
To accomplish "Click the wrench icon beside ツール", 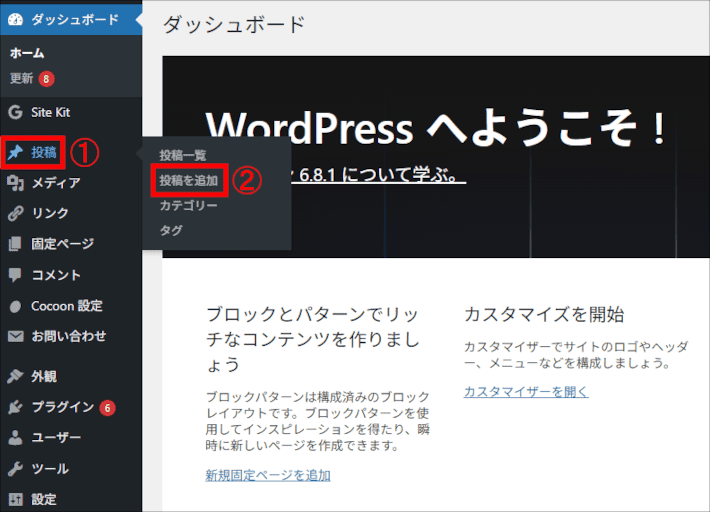I will point(15,468).
